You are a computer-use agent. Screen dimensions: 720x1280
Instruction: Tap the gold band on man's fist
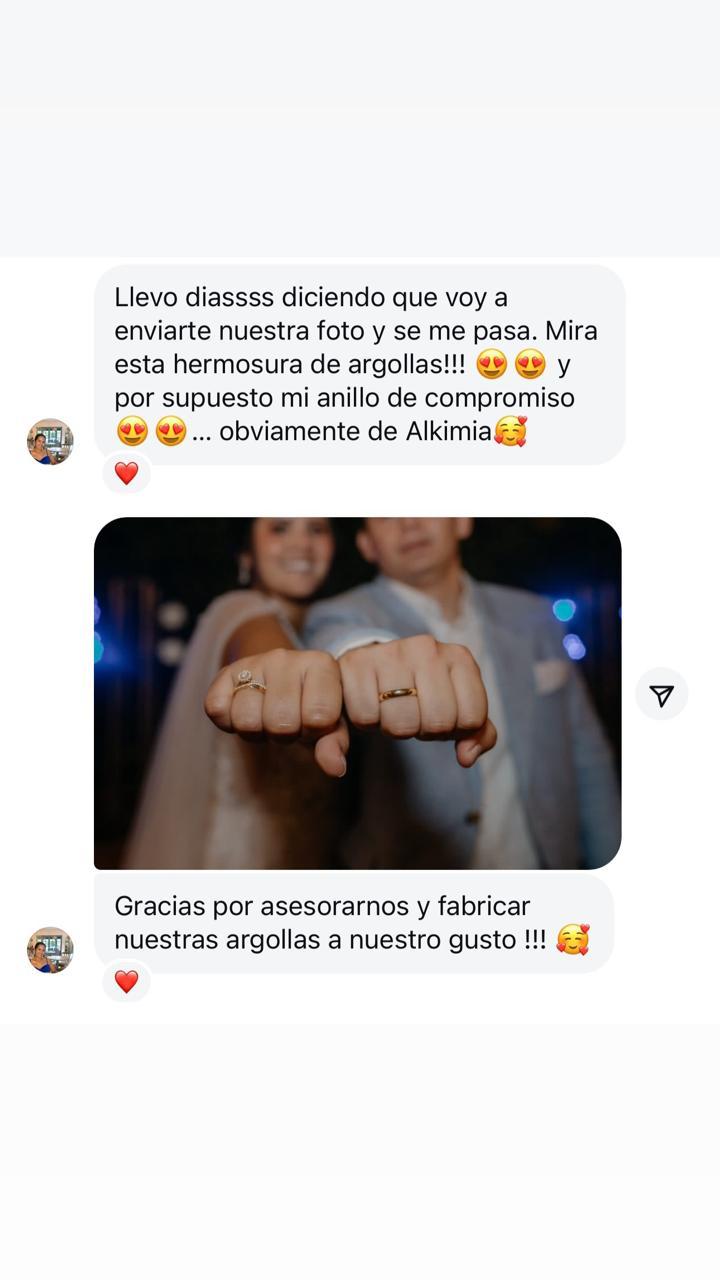point(398,693)
